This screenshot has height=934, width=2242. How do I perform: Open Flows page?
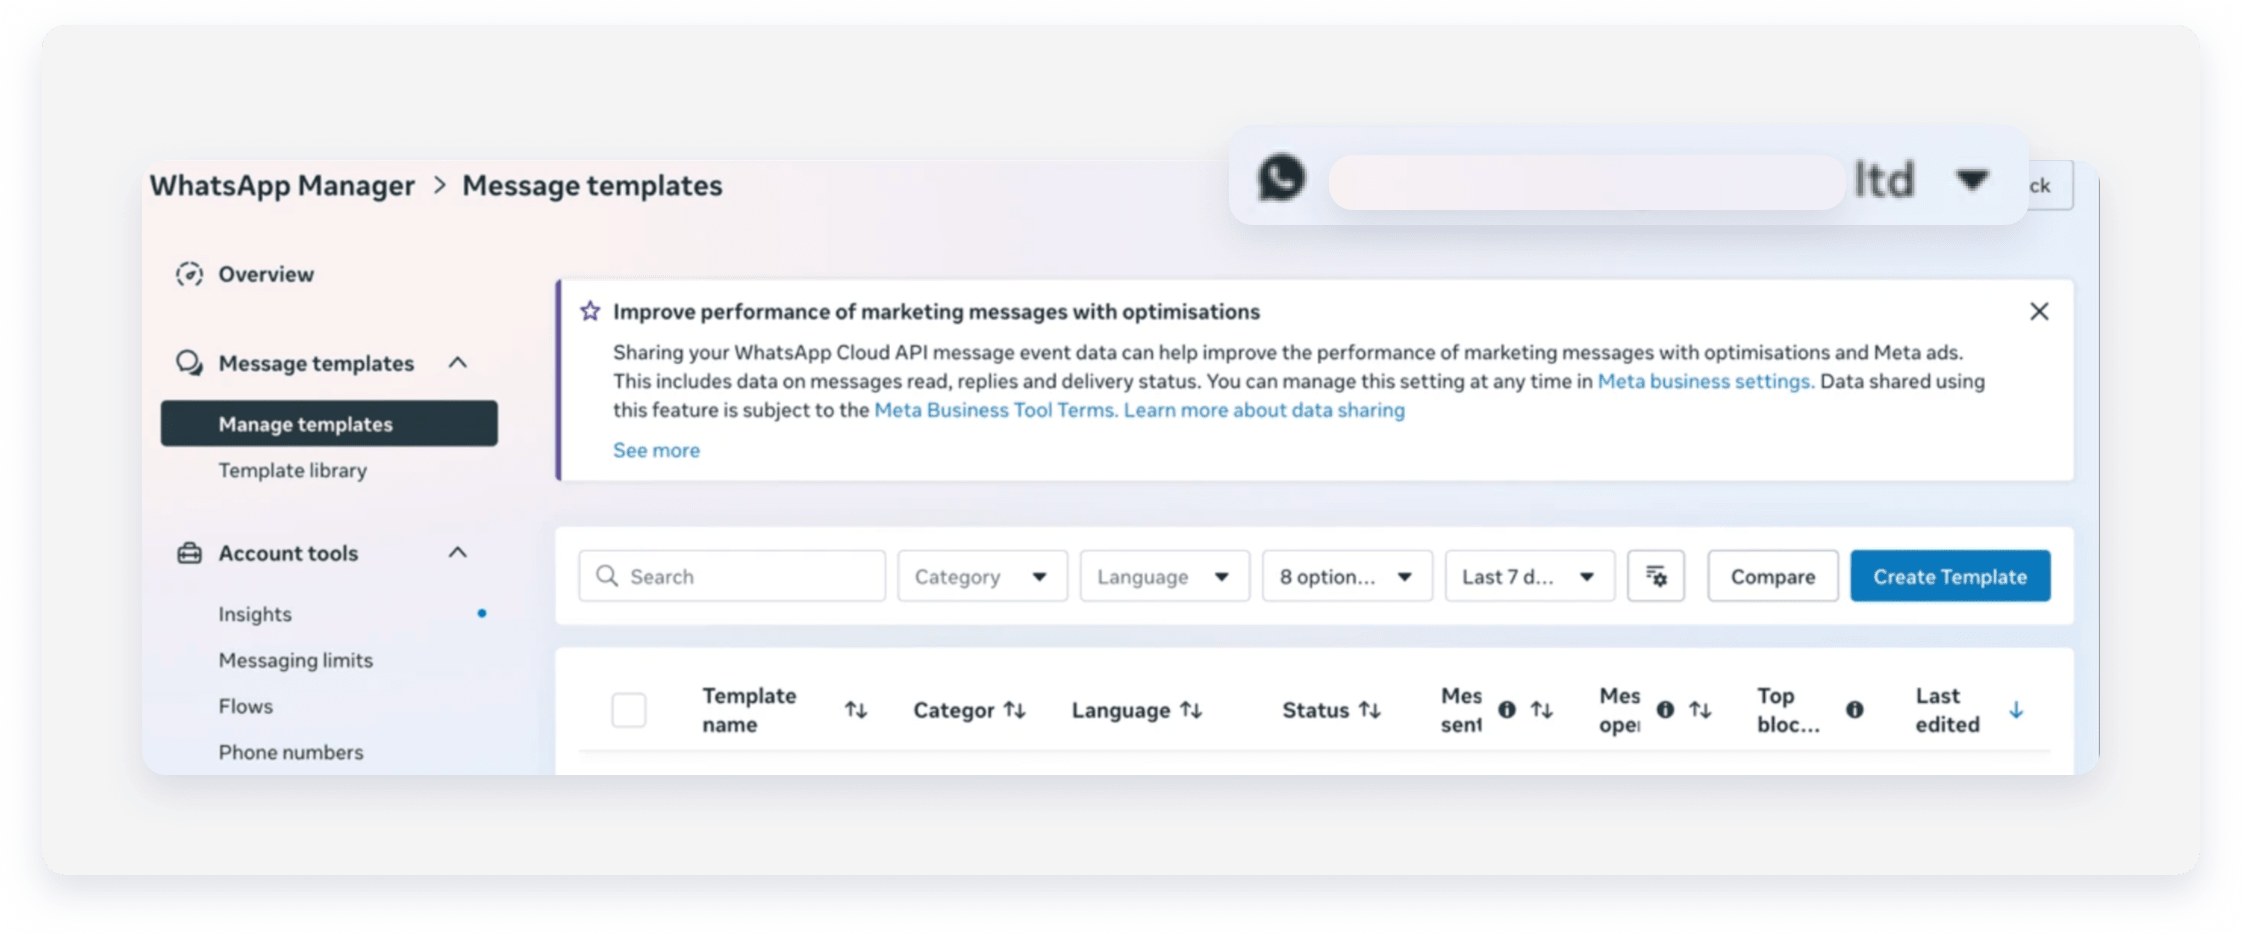click(x=246, y=706)
